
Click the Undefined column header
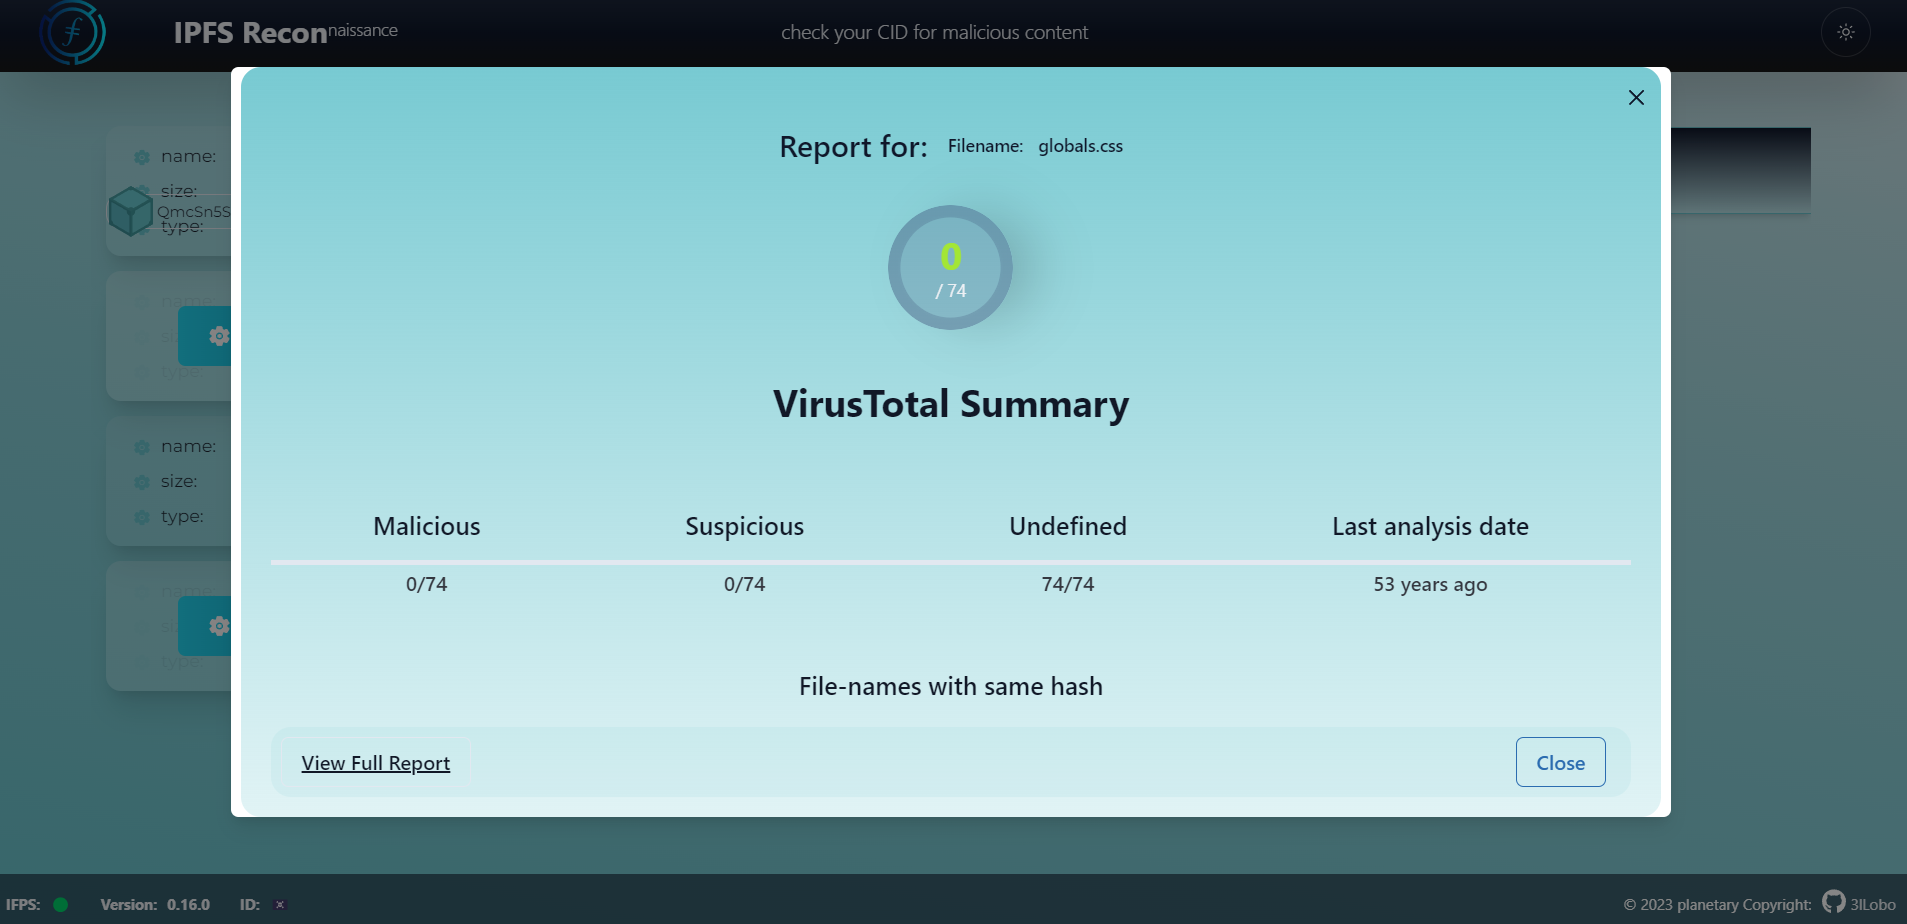point(1068,526)
